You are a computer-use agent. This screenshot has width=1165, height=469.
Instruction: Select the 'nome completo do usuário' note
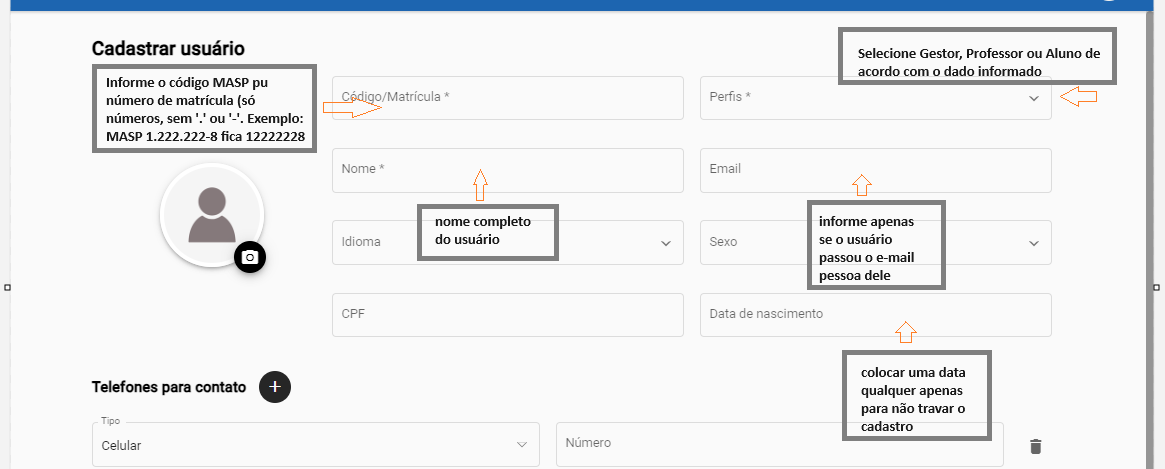(488, 231)
